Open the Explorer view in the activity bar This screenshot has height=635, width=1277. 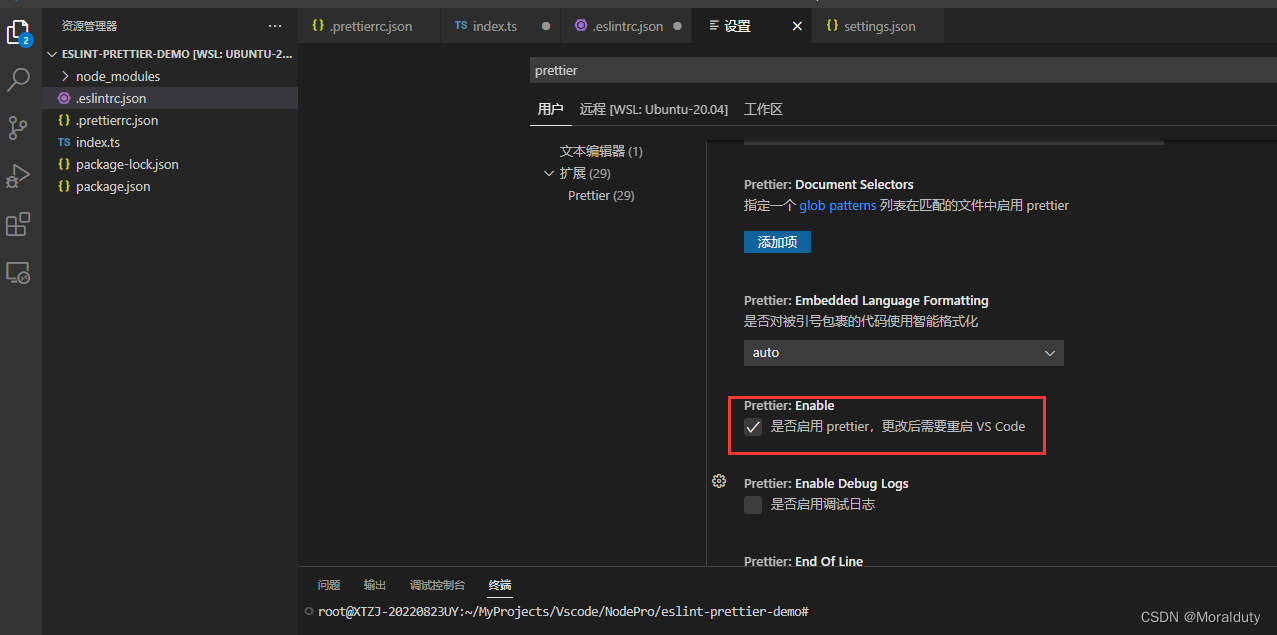coord(18,32)
